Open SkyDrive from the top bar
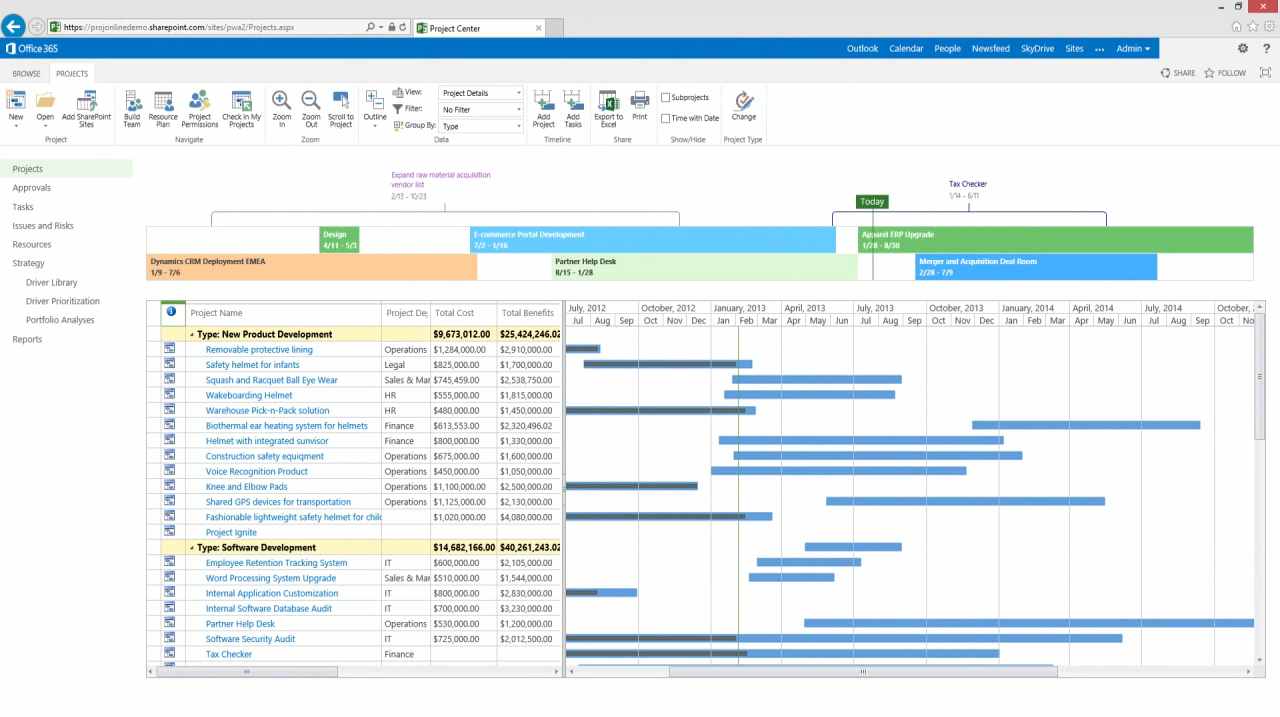 [1037, 48]
